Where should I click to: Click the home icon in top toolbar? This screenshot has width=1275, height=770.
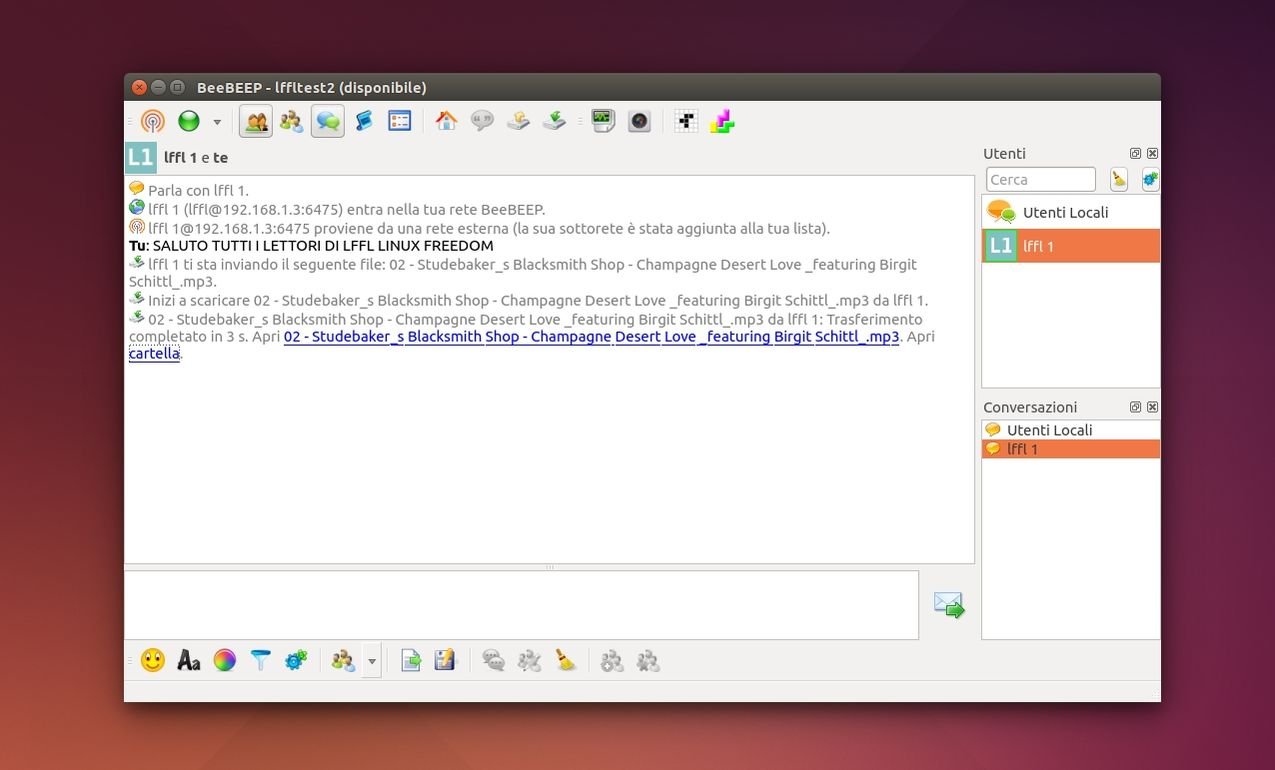coord(446,122)
